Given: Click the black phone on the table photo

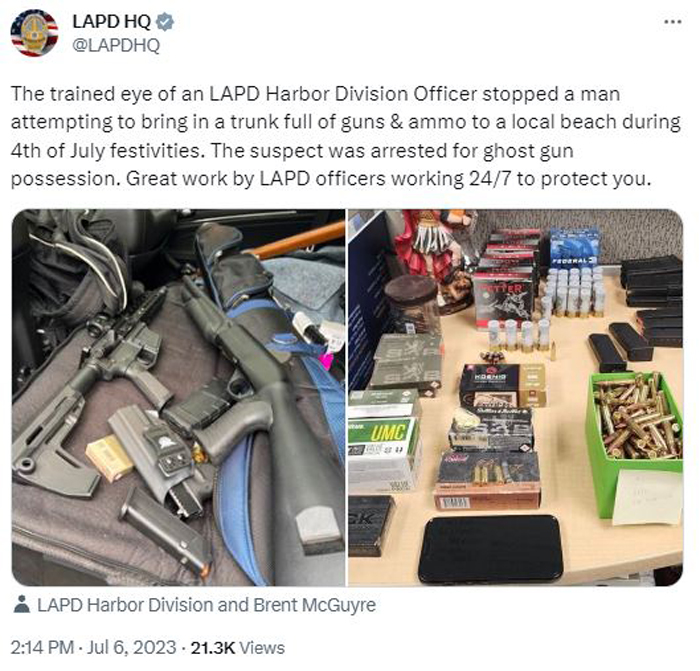Looking at the screenshot, I should coord(491,549).
